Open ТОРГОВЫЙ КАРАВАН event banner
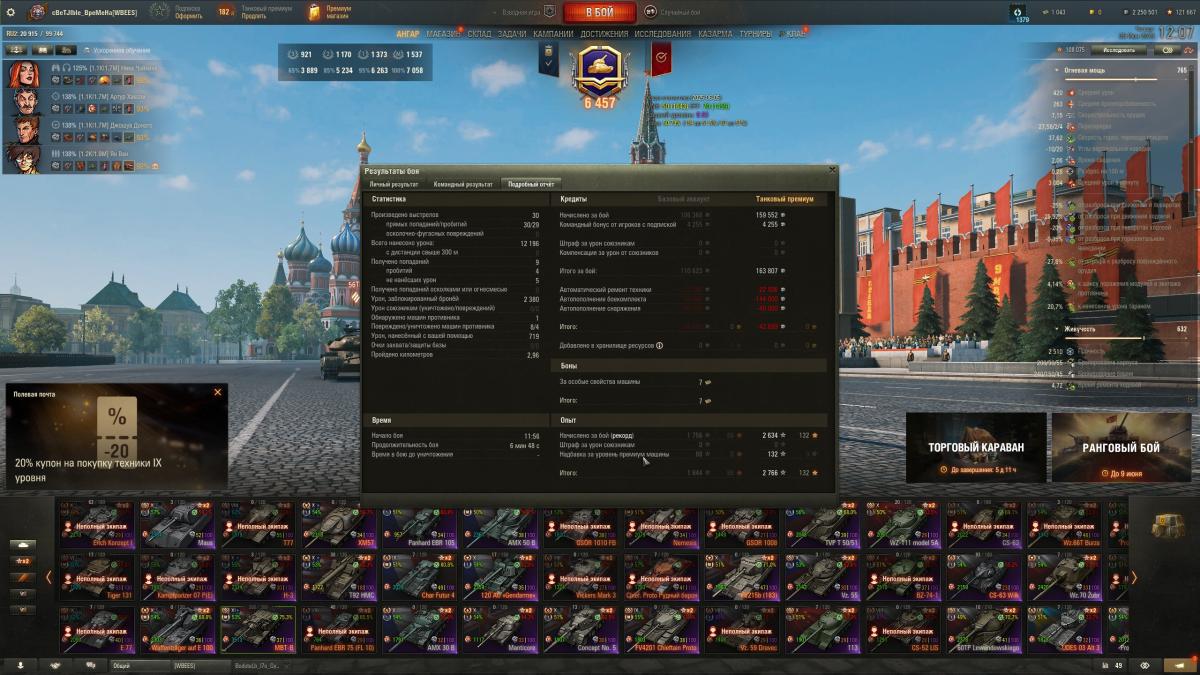Image resolution: width=1200 pixels, height=675 pixels. click(x=976, y=447)
